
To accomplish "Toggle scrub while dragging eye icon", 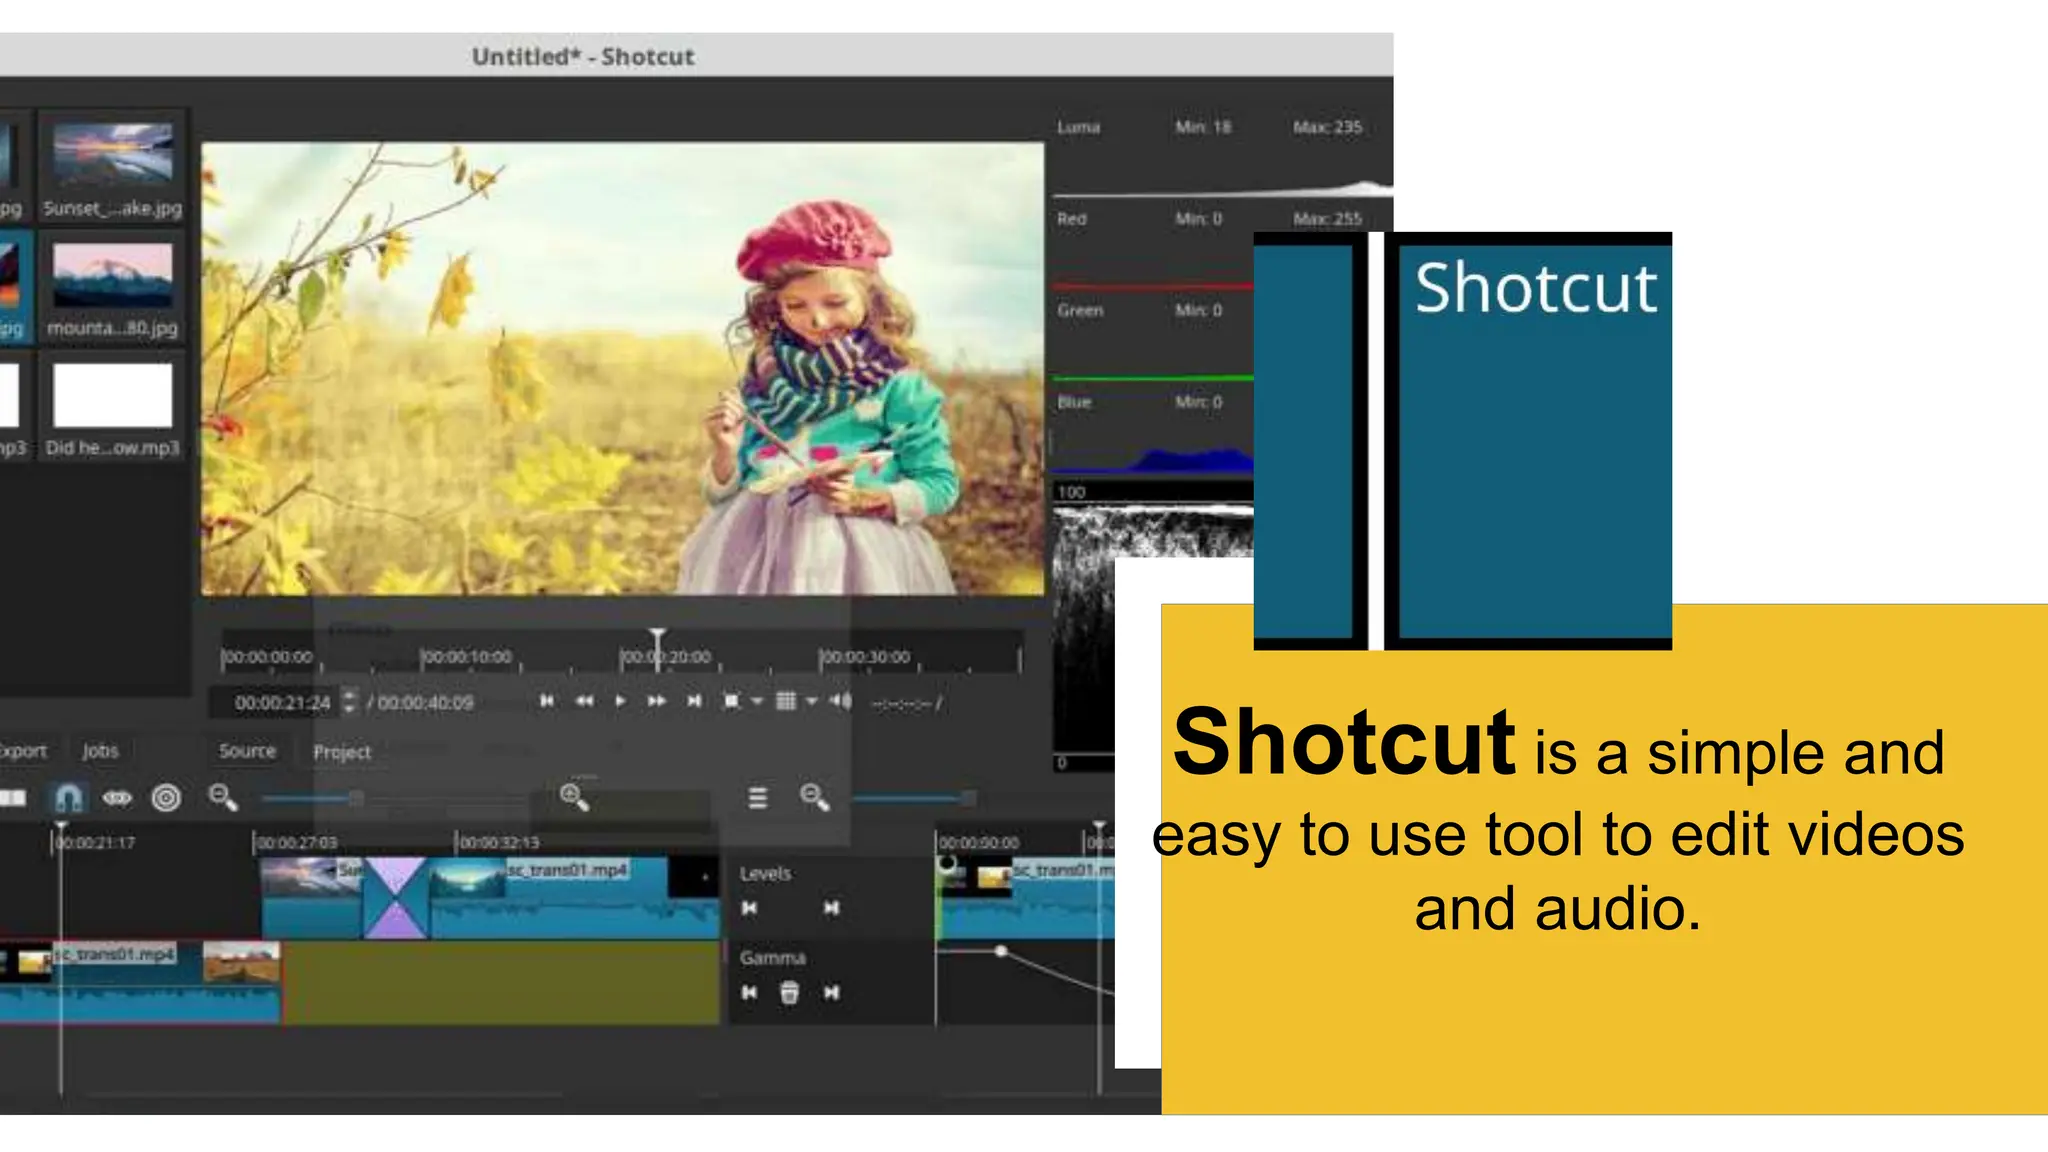I will (x=117, y=798).
